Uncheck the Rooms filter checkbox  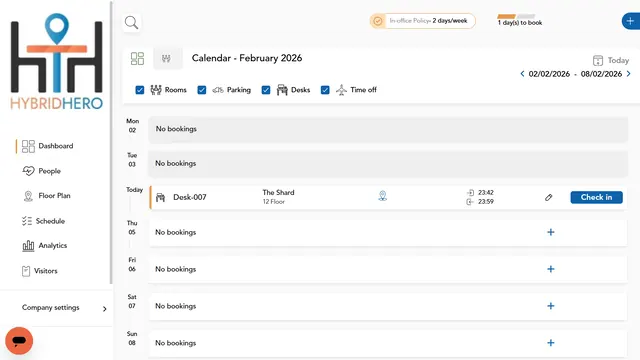tap(140, 90)
